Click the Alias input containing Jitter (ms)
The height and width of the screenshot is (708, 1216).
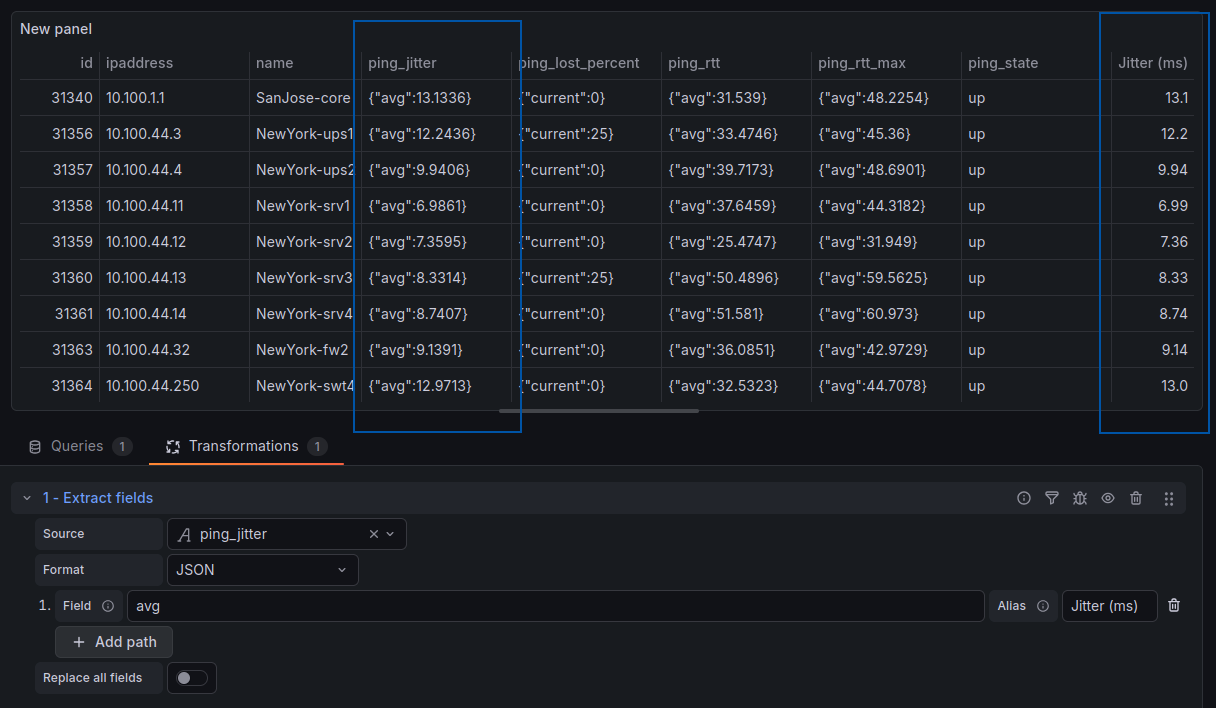[1108, 606]
